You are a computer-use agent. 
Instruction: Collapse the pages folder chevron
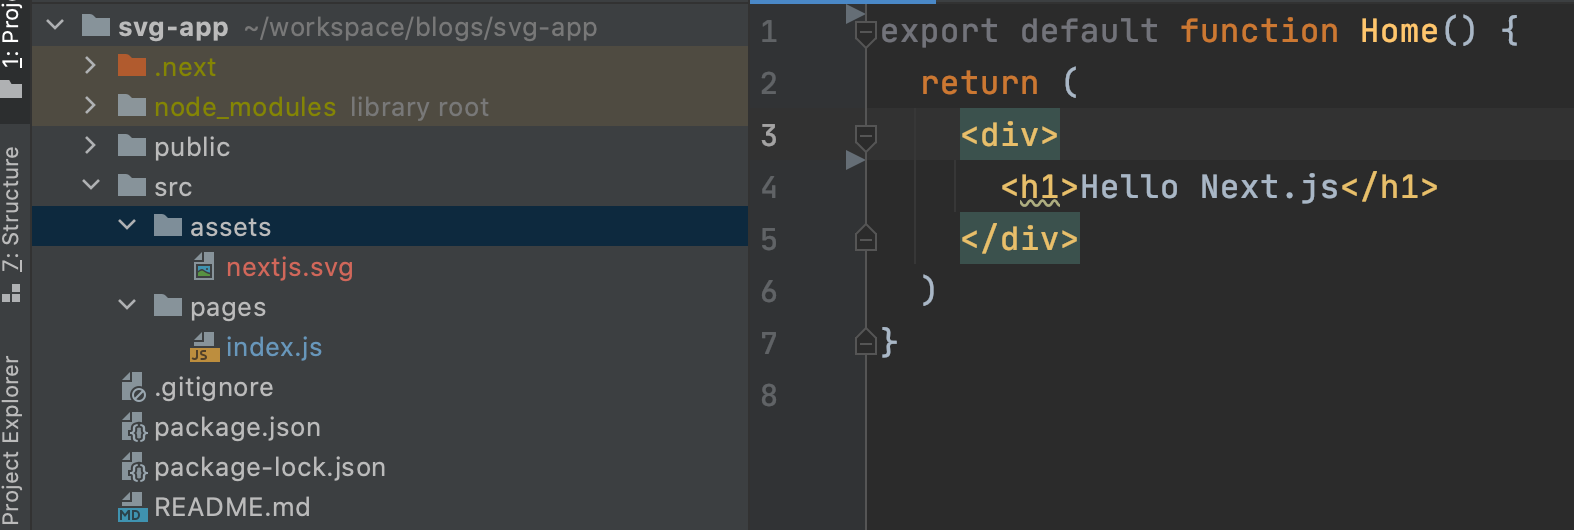(x=127, y=306)
